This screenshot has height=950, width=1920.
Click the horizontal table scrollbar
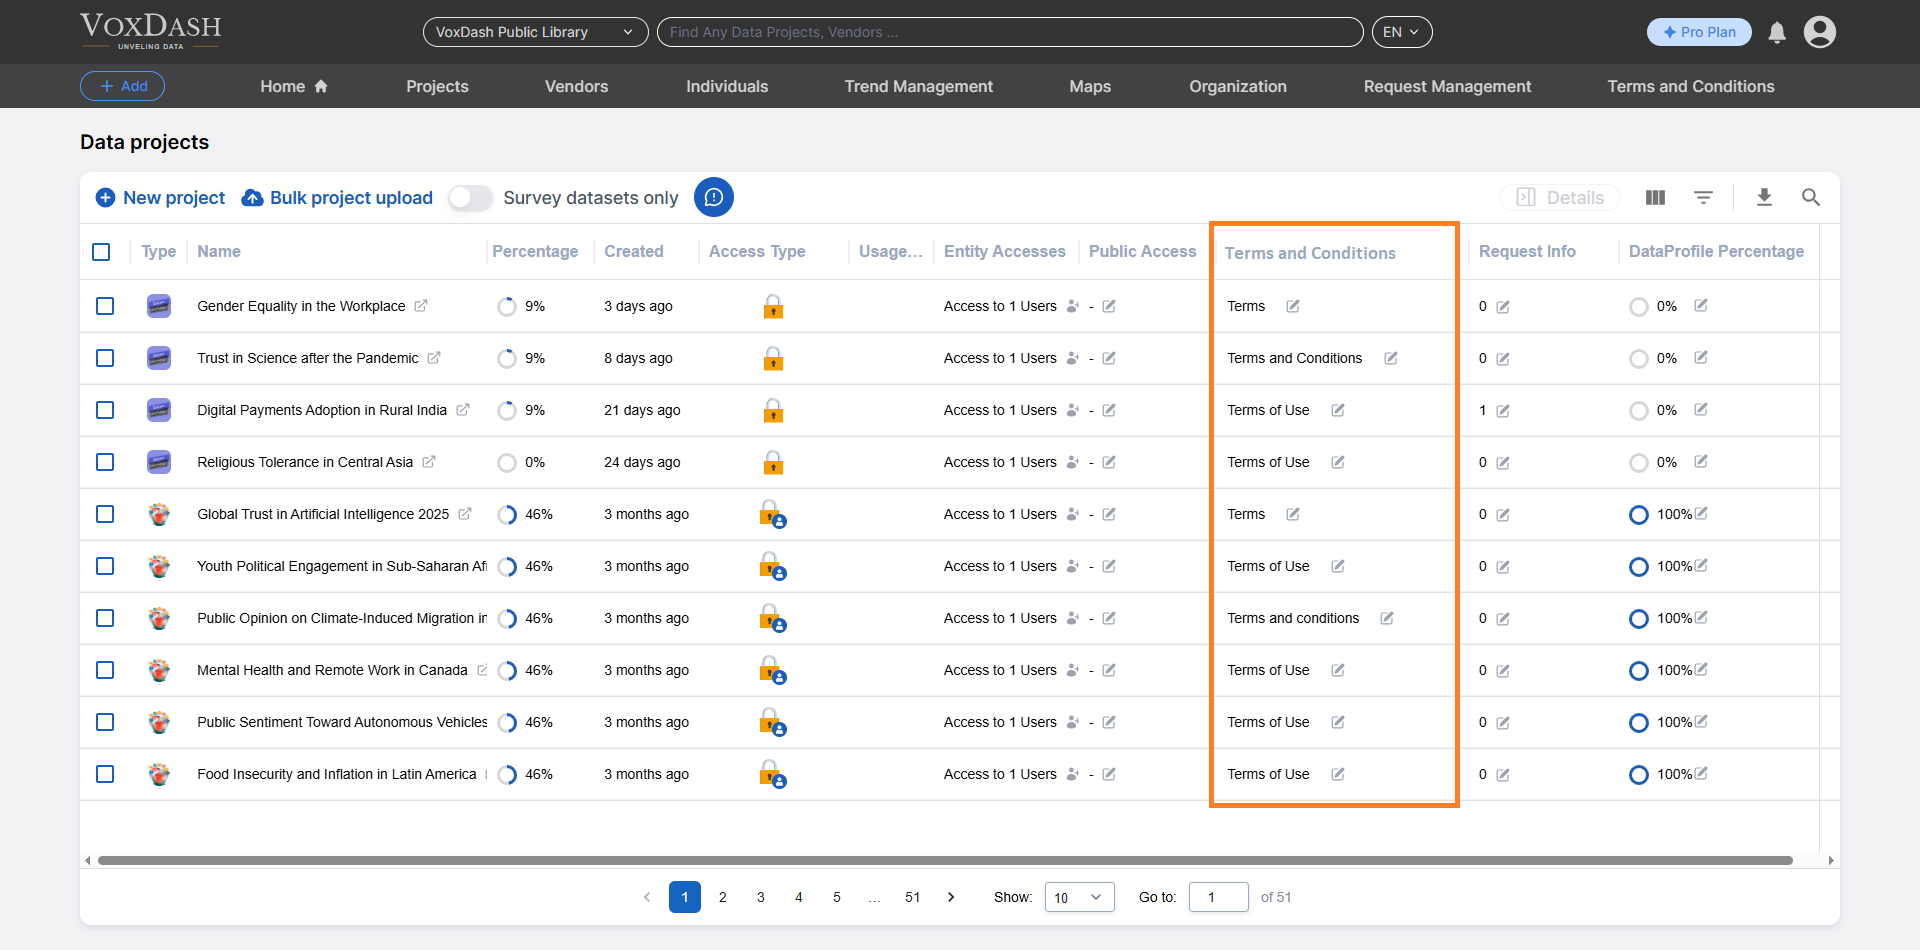944,860
